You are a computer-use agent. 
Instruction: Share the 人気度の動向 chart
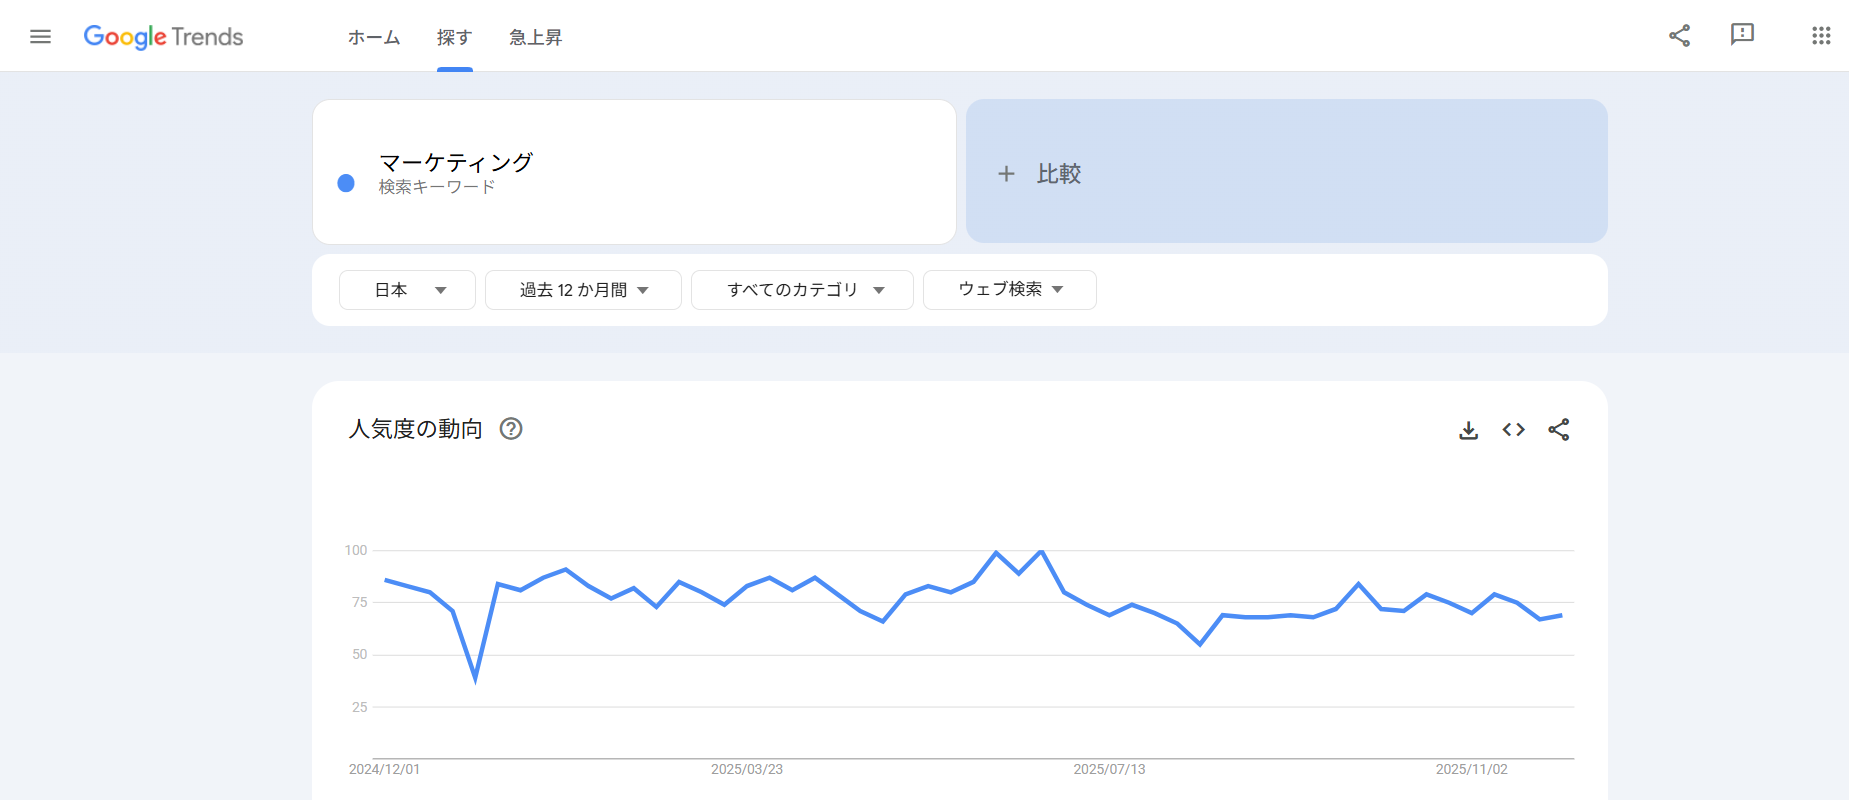(x=1558, y=430)
